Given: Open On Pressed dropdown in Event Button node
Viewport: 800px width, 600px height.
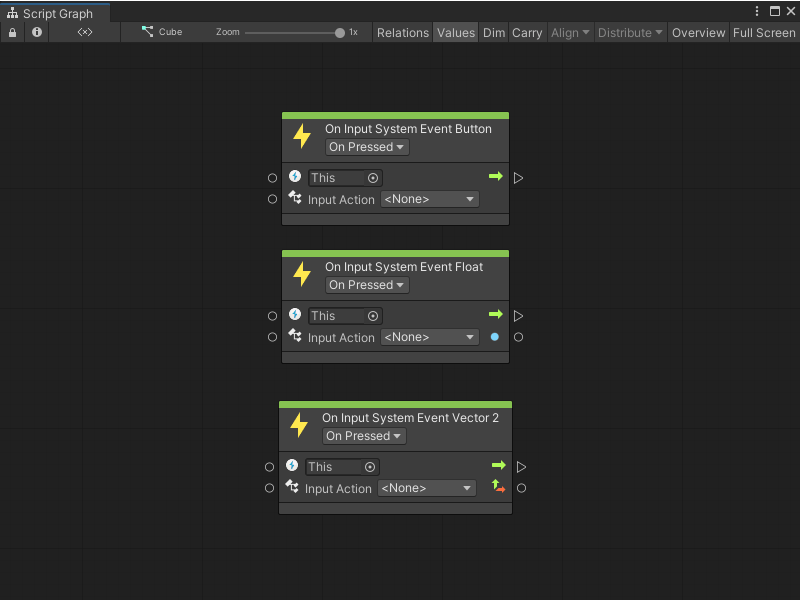Looking at the screenshot, I should [x=367, y=147].
